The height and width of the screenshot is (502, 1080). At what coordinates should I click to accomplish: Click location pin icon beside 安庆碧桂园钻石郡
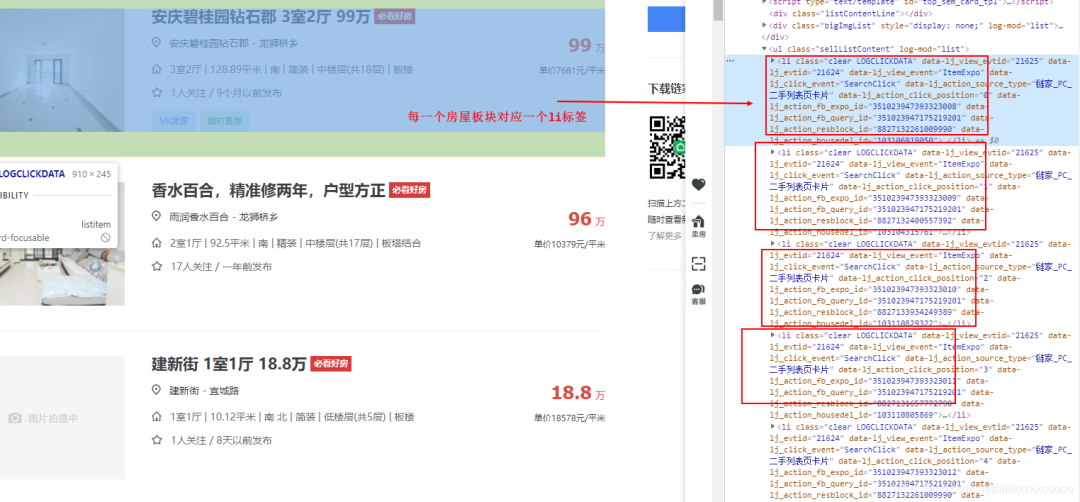[156, 43]
